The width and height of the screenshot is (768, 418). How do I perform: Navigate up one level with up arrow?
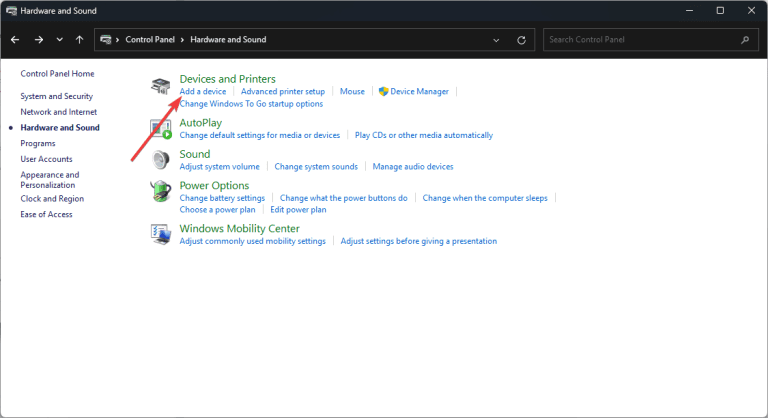pos(79,40)
